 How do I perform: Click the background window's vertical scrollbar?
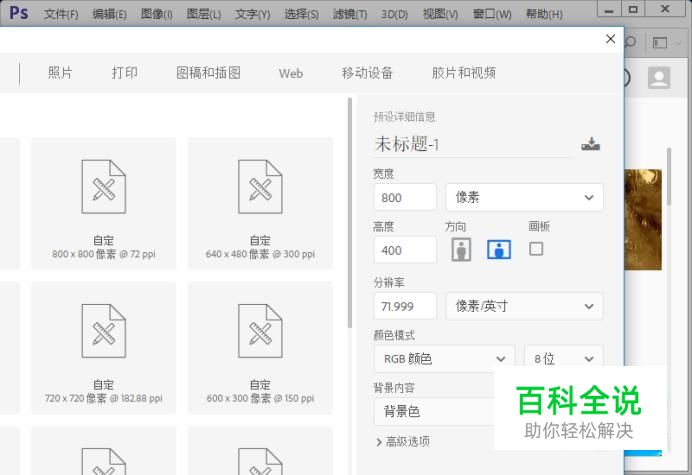[x=669, y=177]
